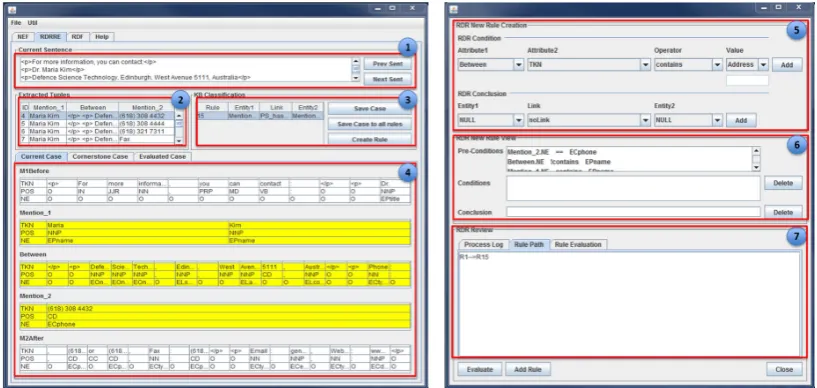
Task: Select the Cornerstone Case tab
Action: pyautogui.click(x=100, y=156)
